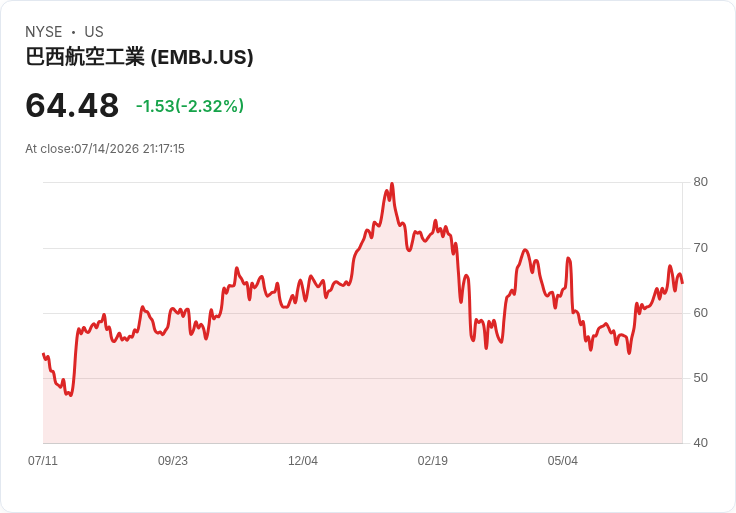736x513 pixels.
Task: Click the At close timestamp text
Action: [x=105, y=149]
